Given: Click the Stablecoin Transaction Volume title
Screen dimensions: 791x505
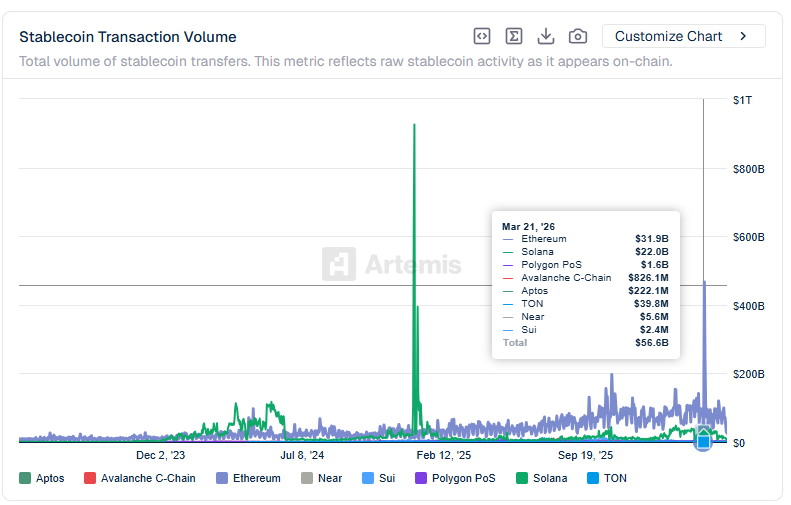Looking at the screenshot, I should coord(128,37).
